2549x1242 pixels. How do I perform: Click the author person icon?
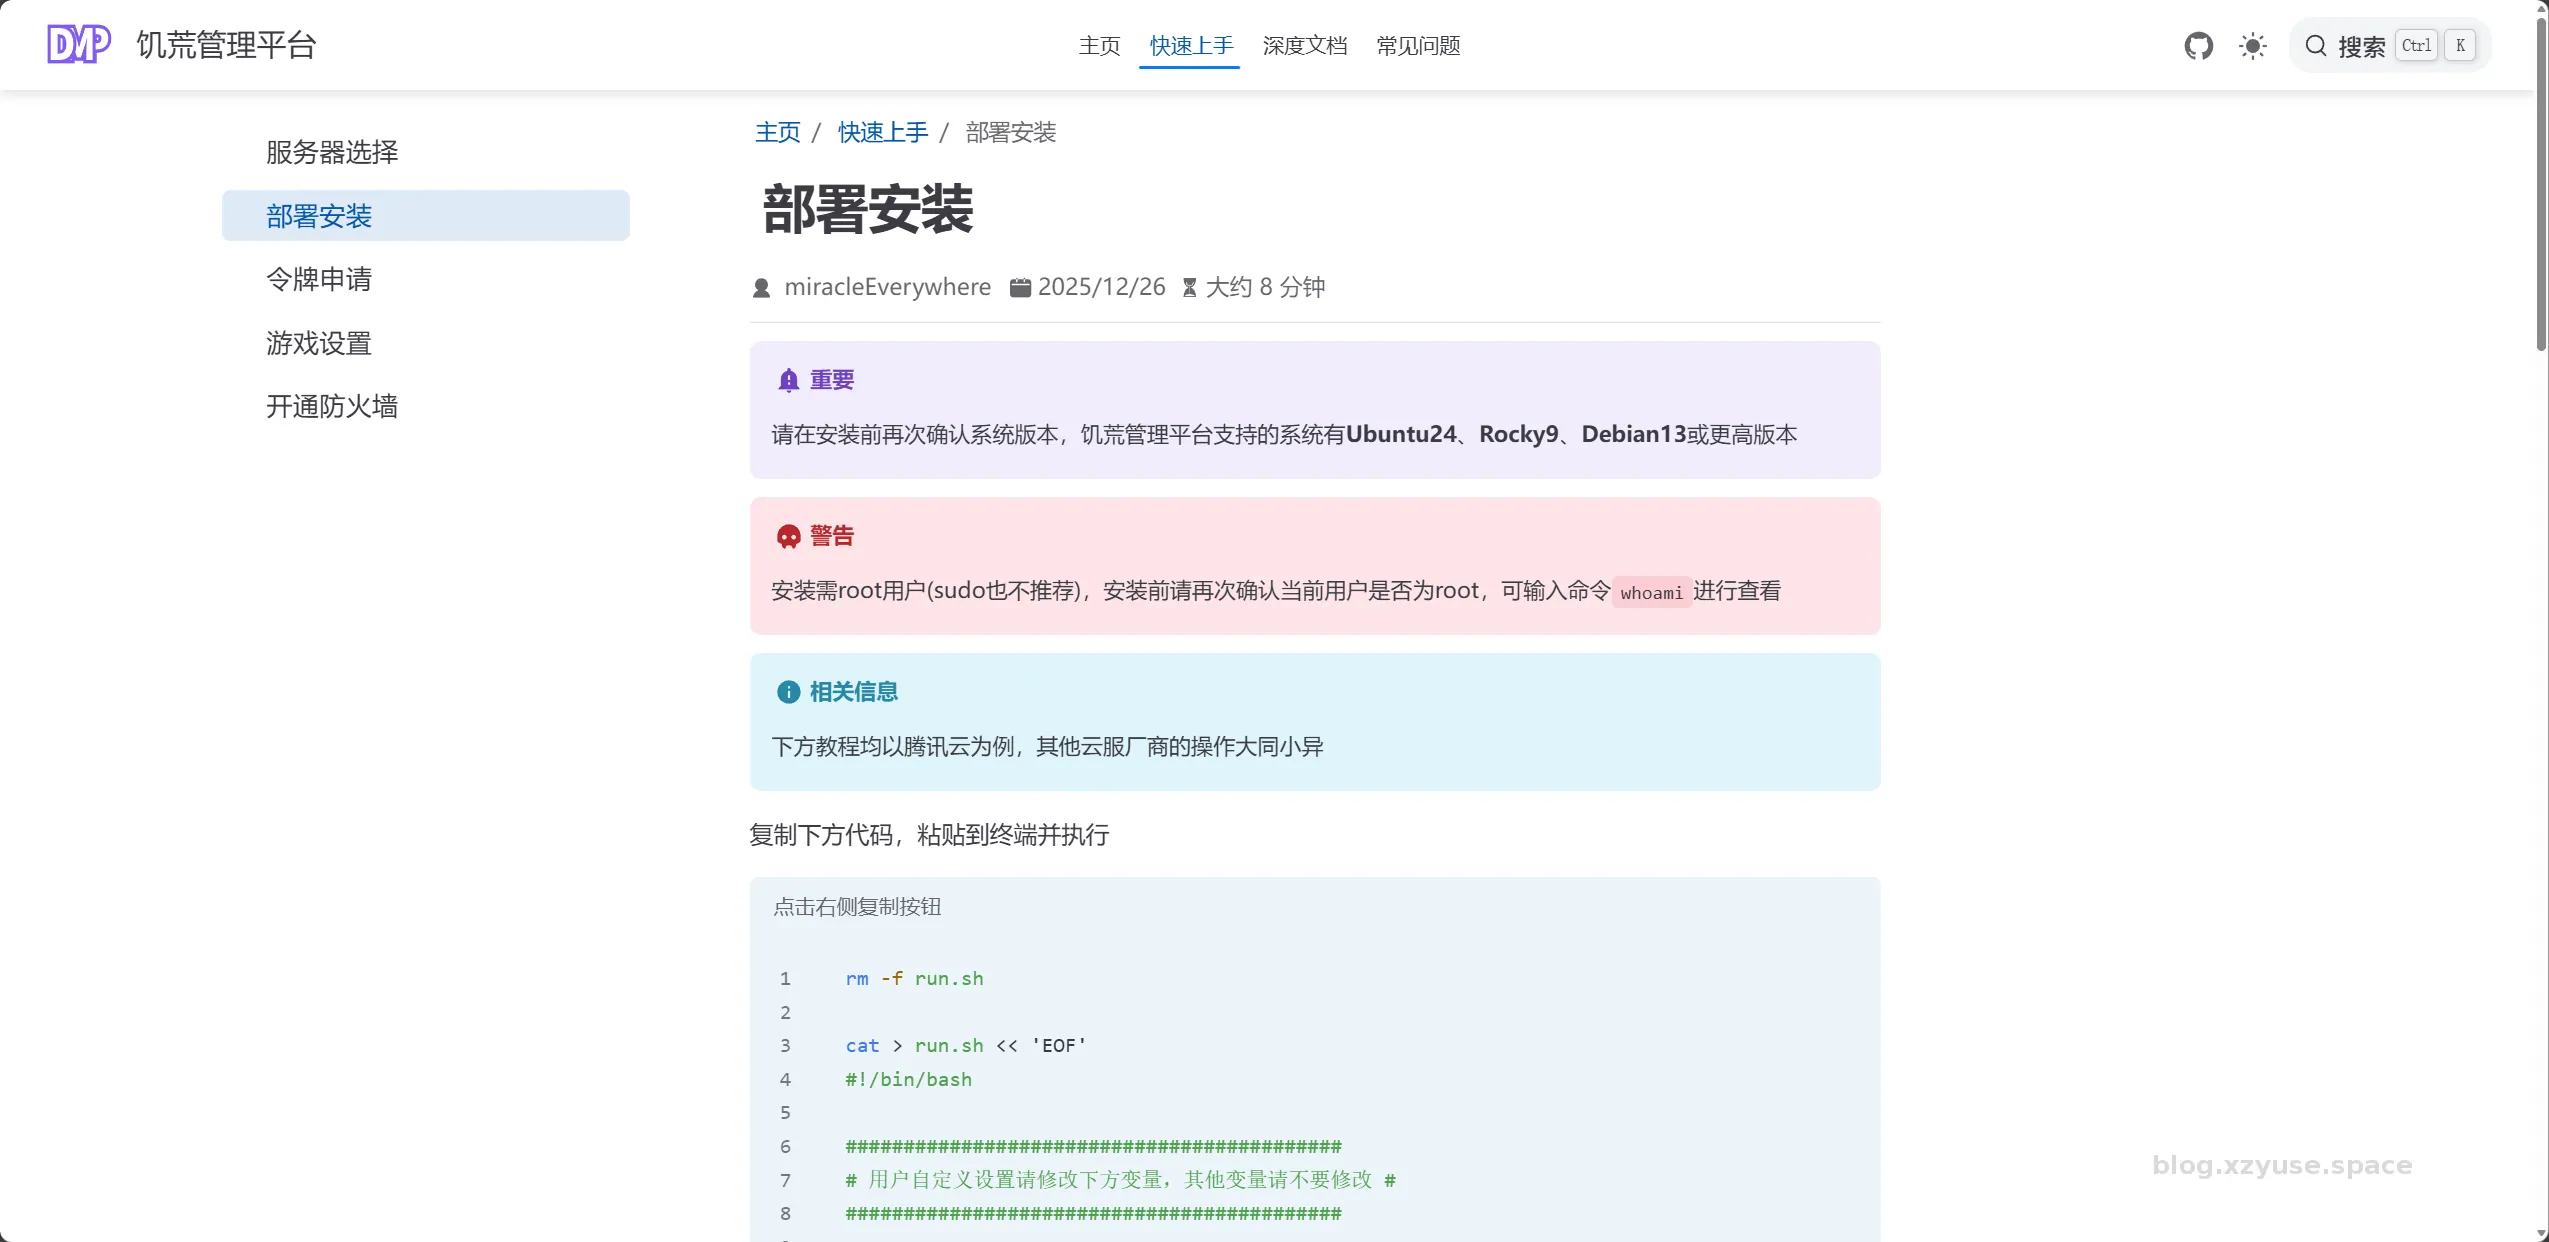tap(761, 288)
